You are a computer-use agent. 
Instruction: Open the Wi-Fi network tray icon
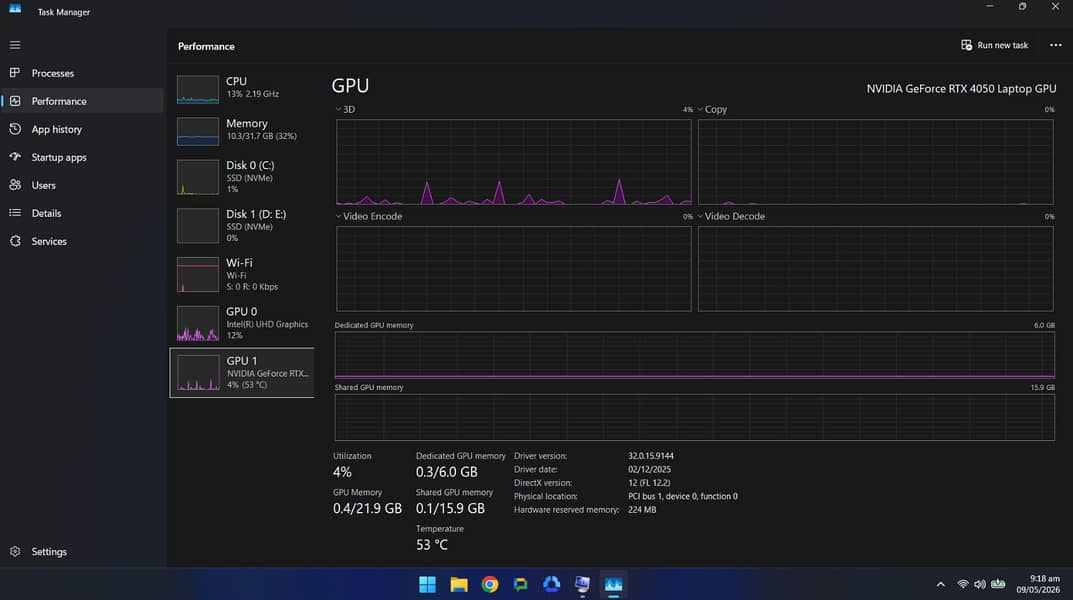pyautogui.click(x=963, y=584)
